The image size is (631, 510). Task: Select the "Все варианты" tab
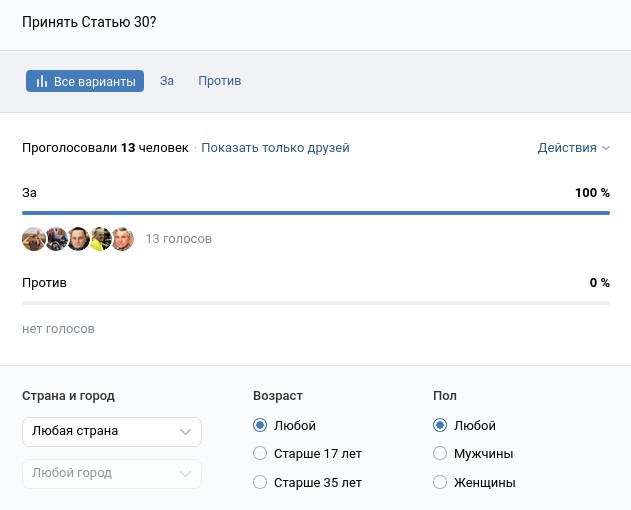click(85, 81)
